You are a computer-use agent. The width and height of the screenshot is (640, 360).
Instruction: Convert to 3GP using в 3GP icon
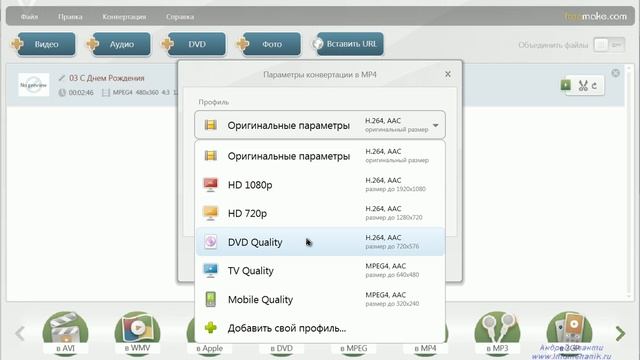pyautogui.click(x=569, y=333)
